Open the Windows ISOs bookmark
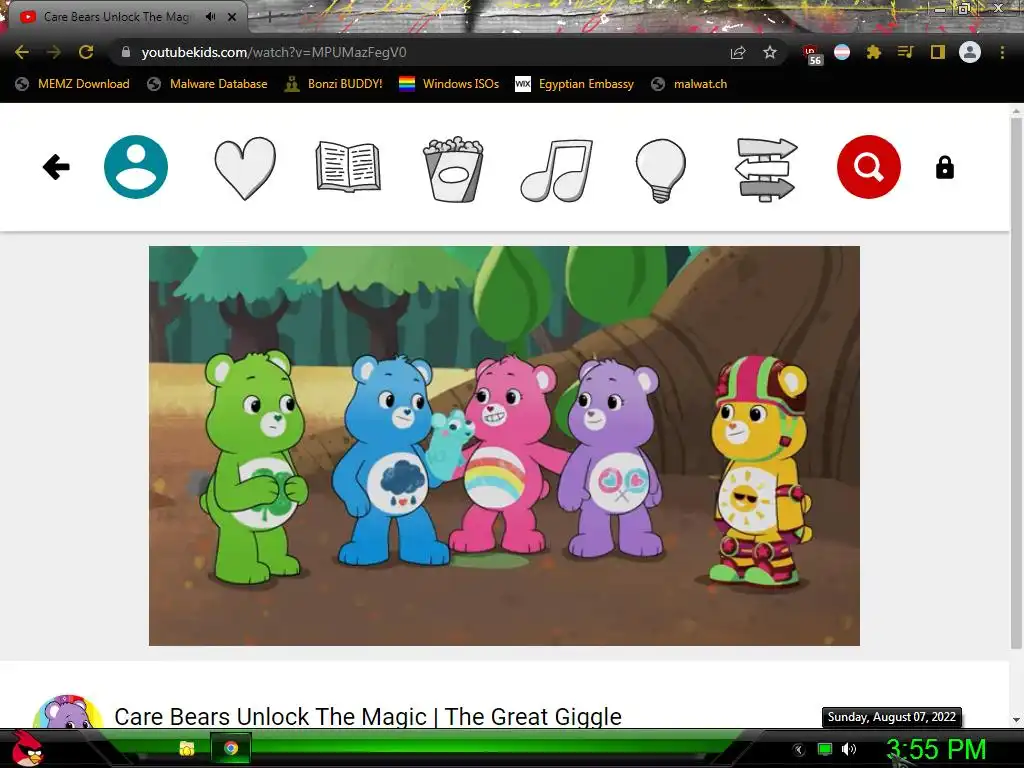Screen dimensions: 1024x768 point(449,84)
